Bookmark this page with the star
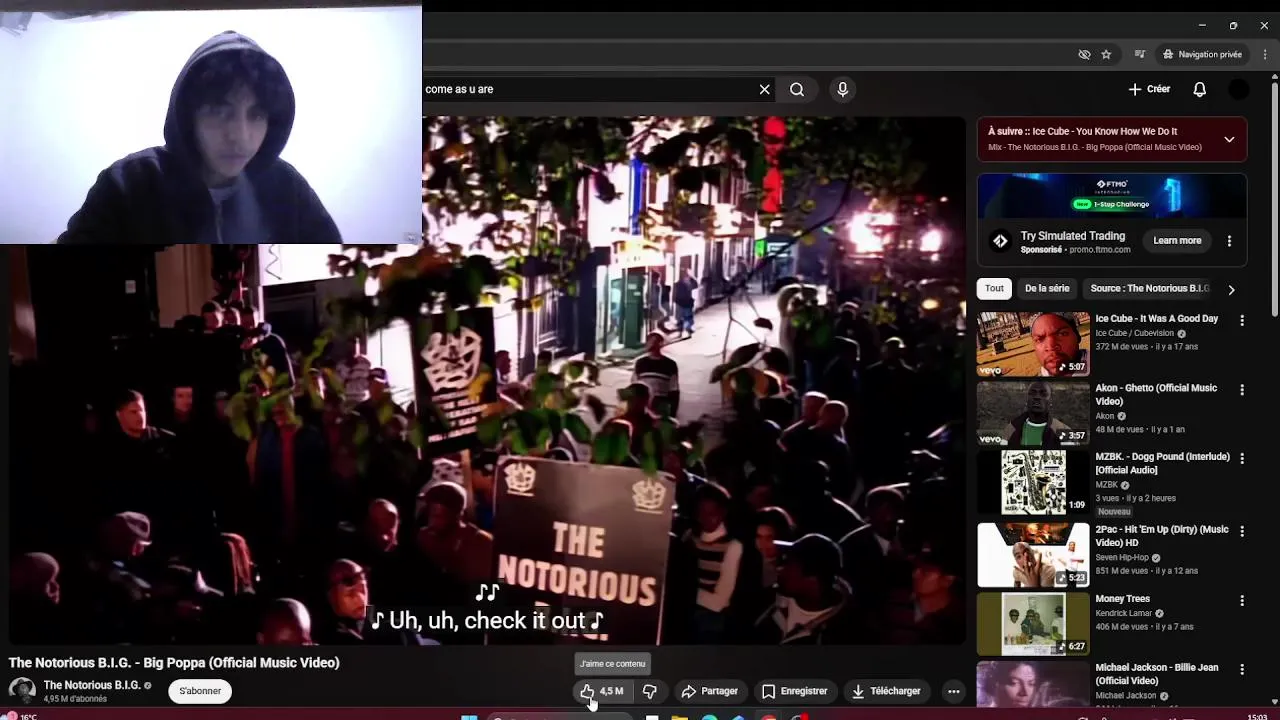1280x720 pixels. point(1106,54)
